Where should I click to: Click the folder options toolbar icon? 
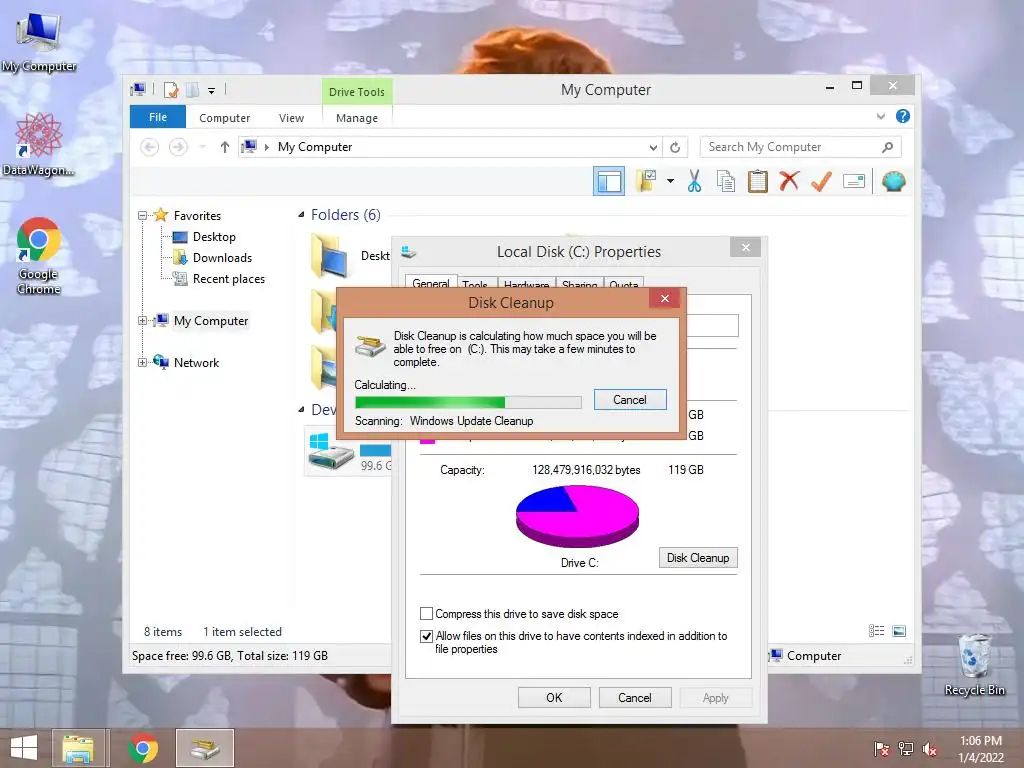tap(646, 181)
